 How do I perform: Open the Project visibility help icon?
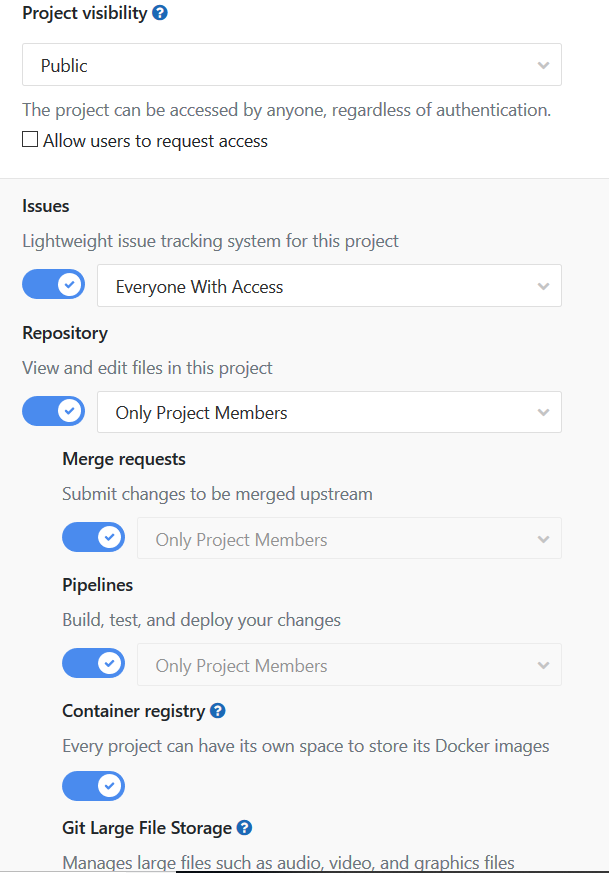coord(160,14)
